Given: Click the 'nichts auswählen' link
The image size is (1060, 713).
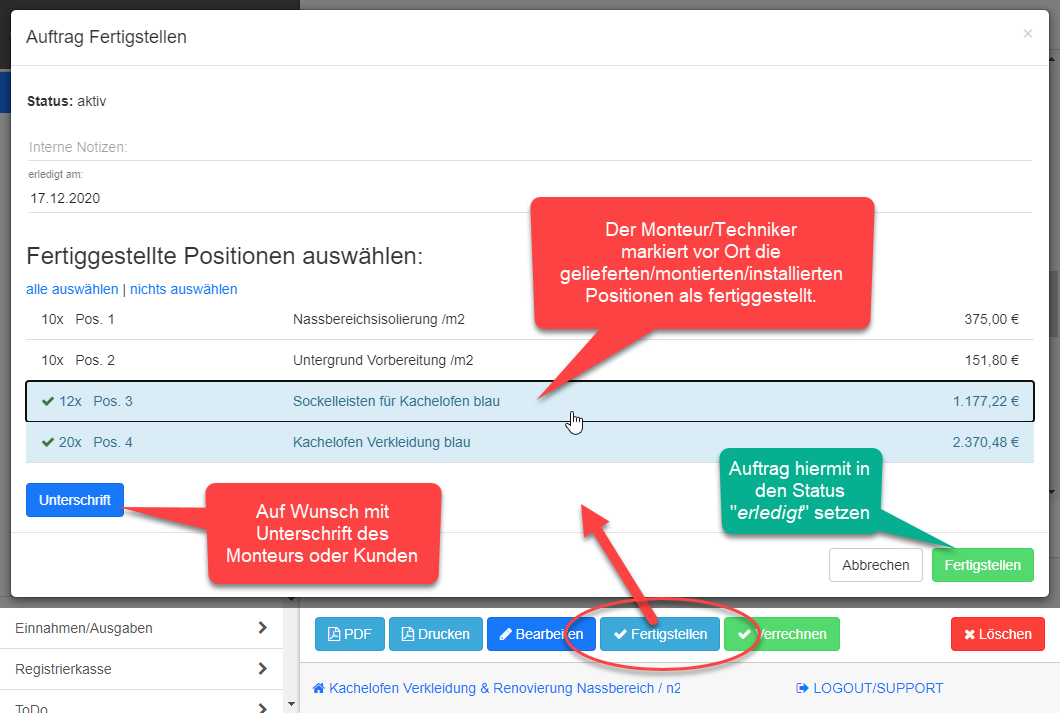Looking at the screenshot, I should [184, 289].
